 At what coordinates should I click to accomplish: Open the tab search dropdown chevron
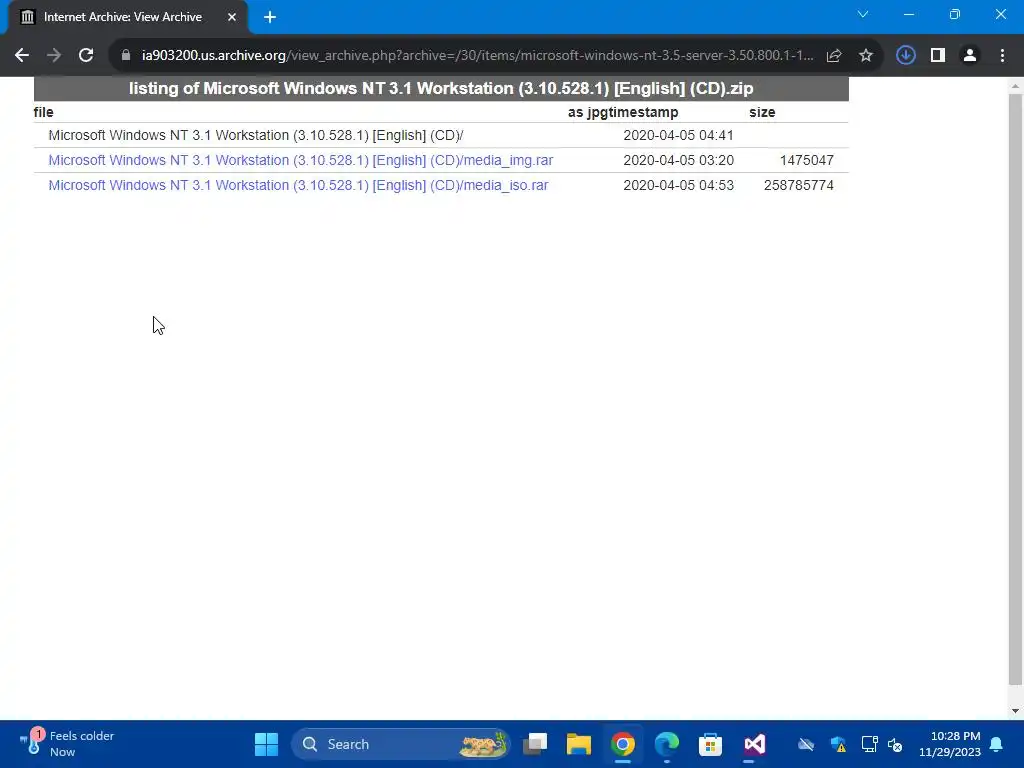pyautogui.click(x=863, y=14)
